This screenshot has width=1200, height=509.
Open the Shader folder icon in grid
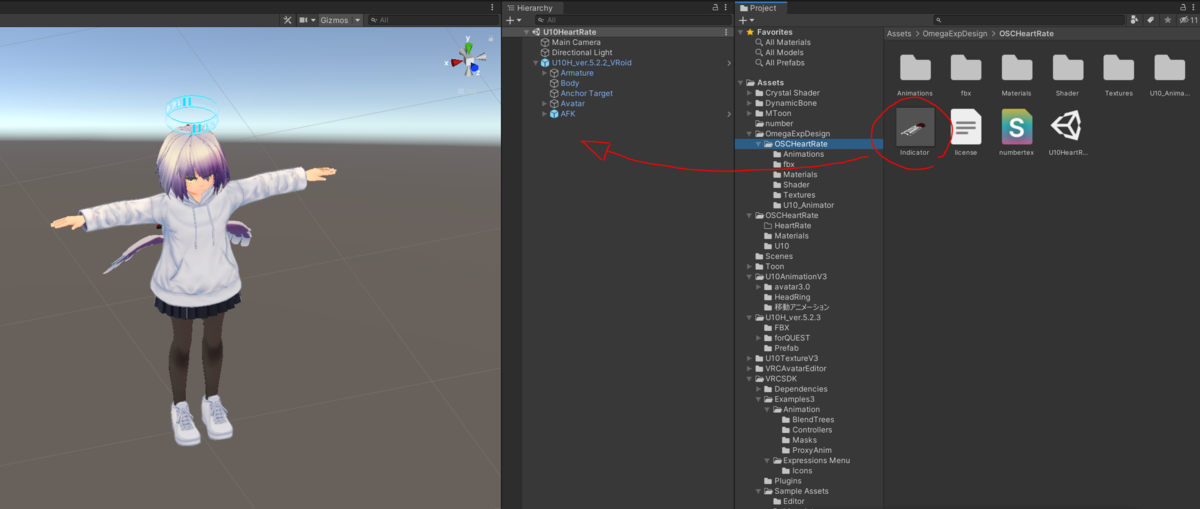(x=1068, y=68)
